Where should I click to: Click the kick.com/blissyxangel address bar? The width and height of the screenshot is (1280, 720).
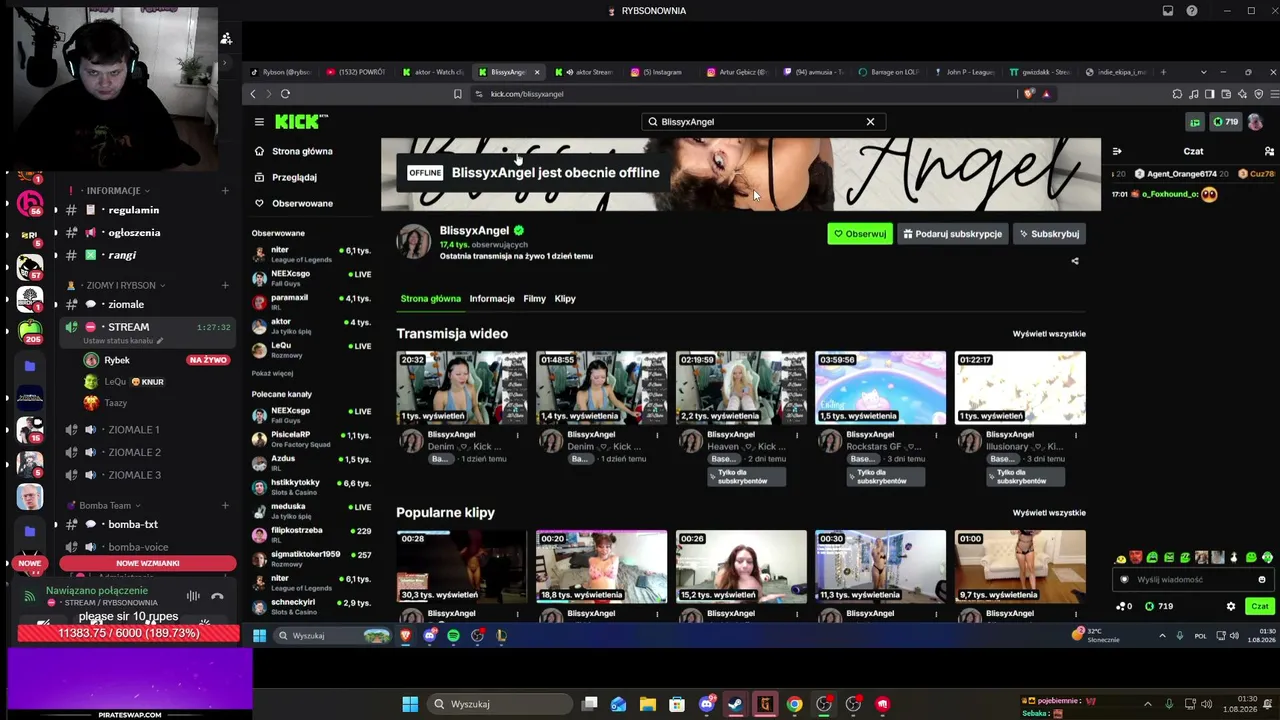point(745,94)
